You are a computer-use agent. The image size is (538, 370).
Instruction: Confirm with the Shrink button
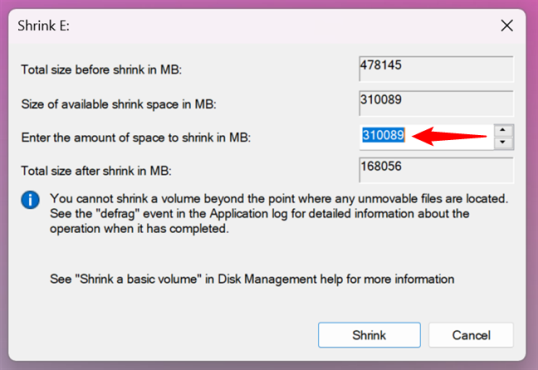click(369, 335)
